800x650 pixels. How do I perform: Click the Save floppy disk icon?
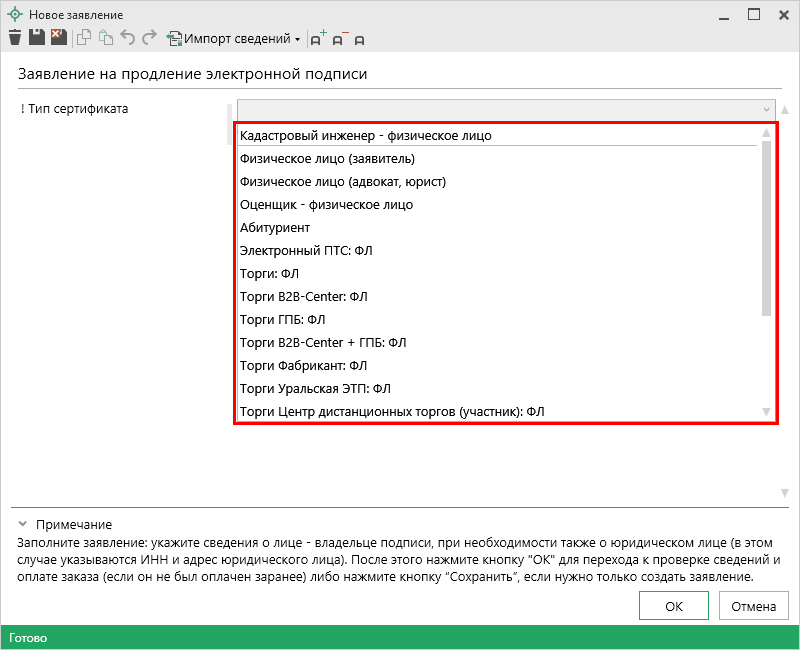[x=37, y=38]
